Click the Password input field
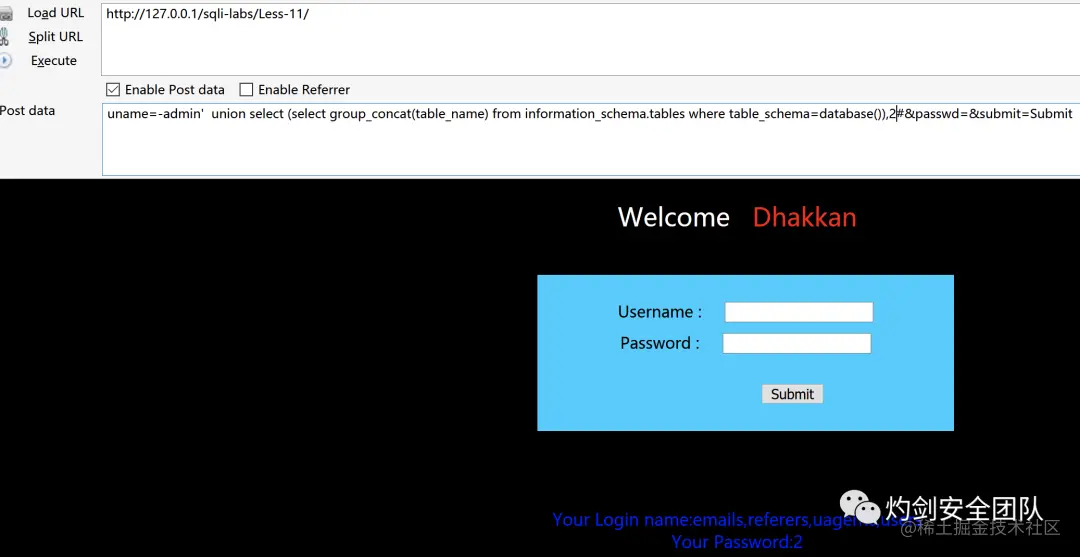 coord(797,344)
